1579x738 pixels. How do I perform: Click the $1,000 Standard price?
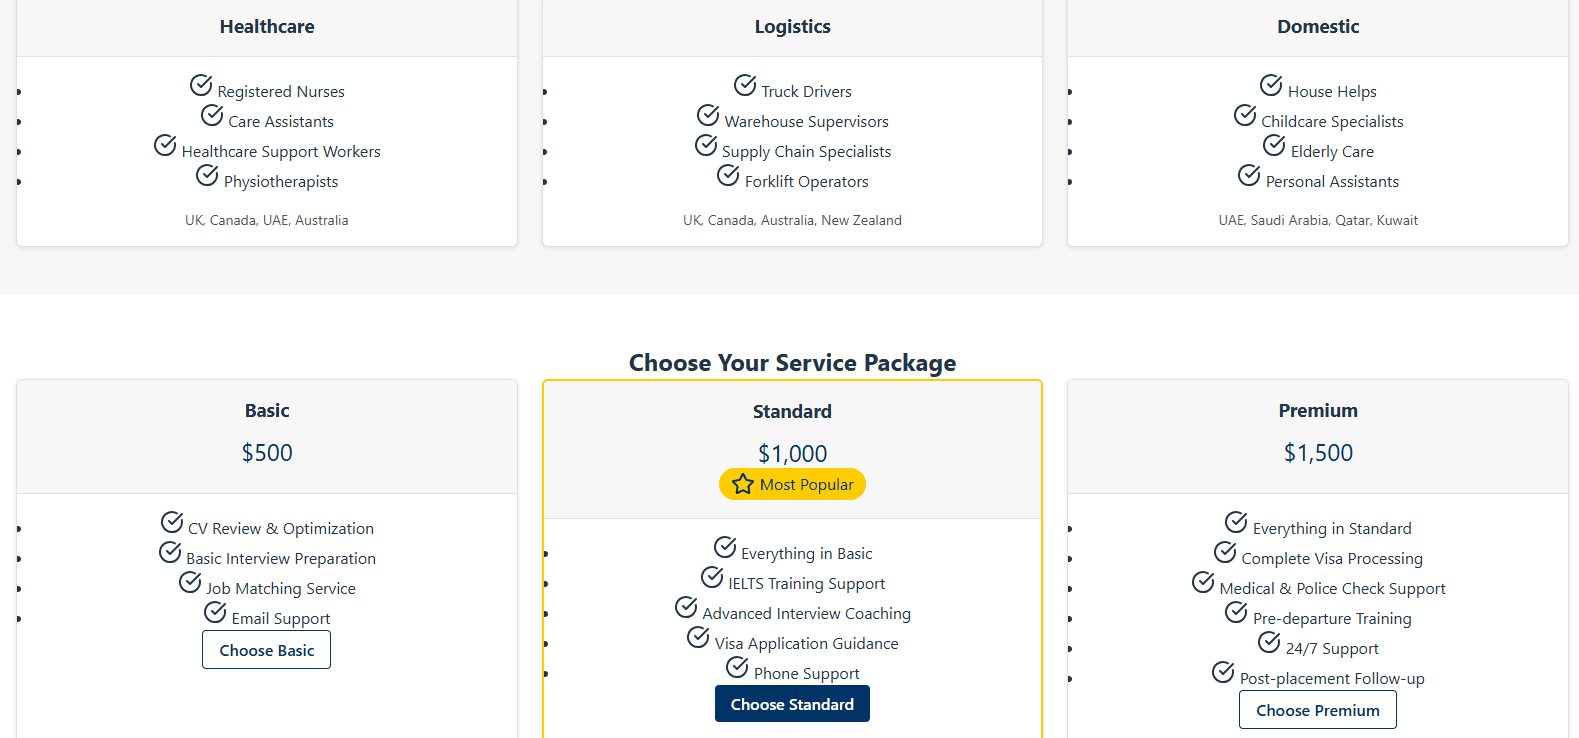click(x=792, y=453)
